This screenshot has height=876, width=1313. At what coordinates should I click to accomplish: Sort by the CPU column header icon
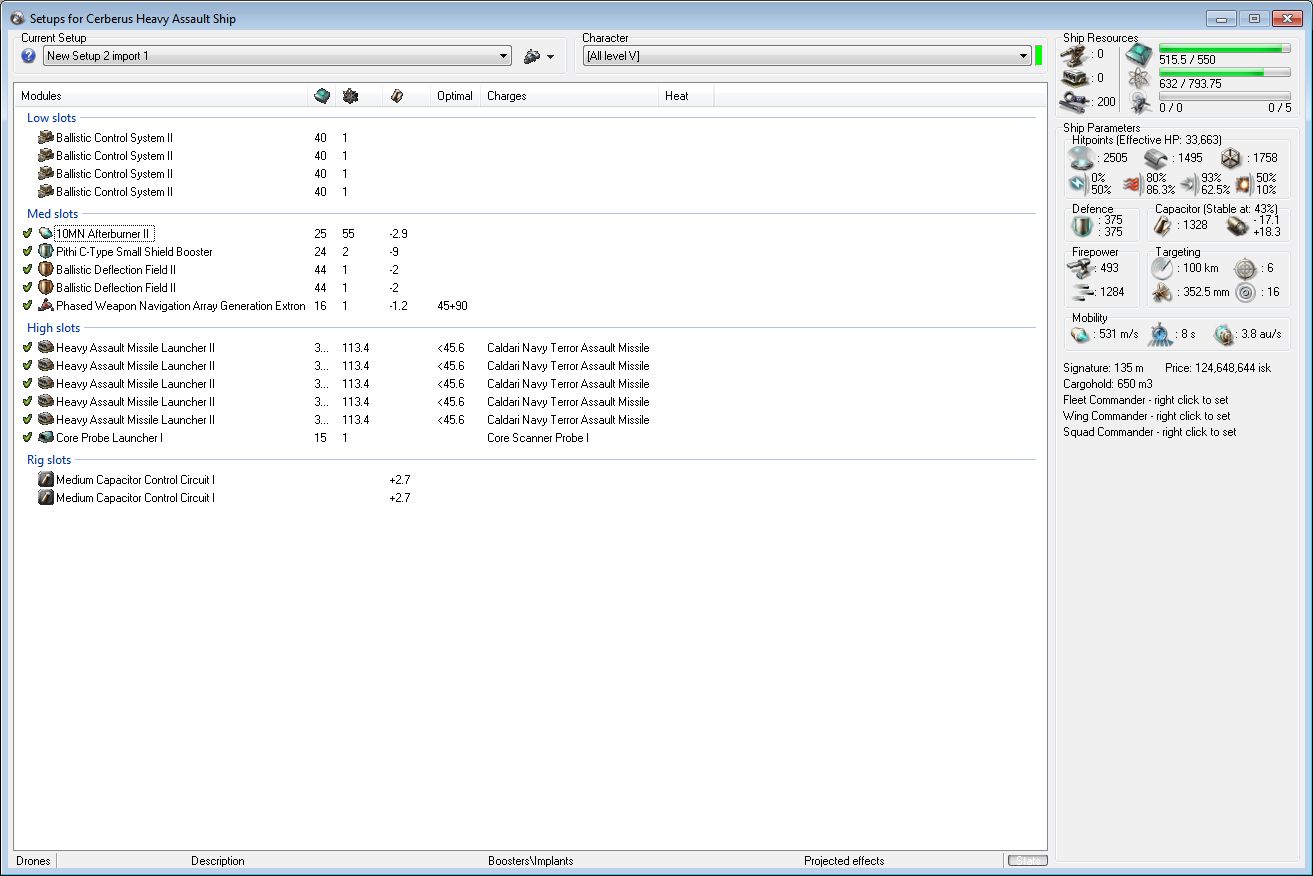tap(321, 96)
